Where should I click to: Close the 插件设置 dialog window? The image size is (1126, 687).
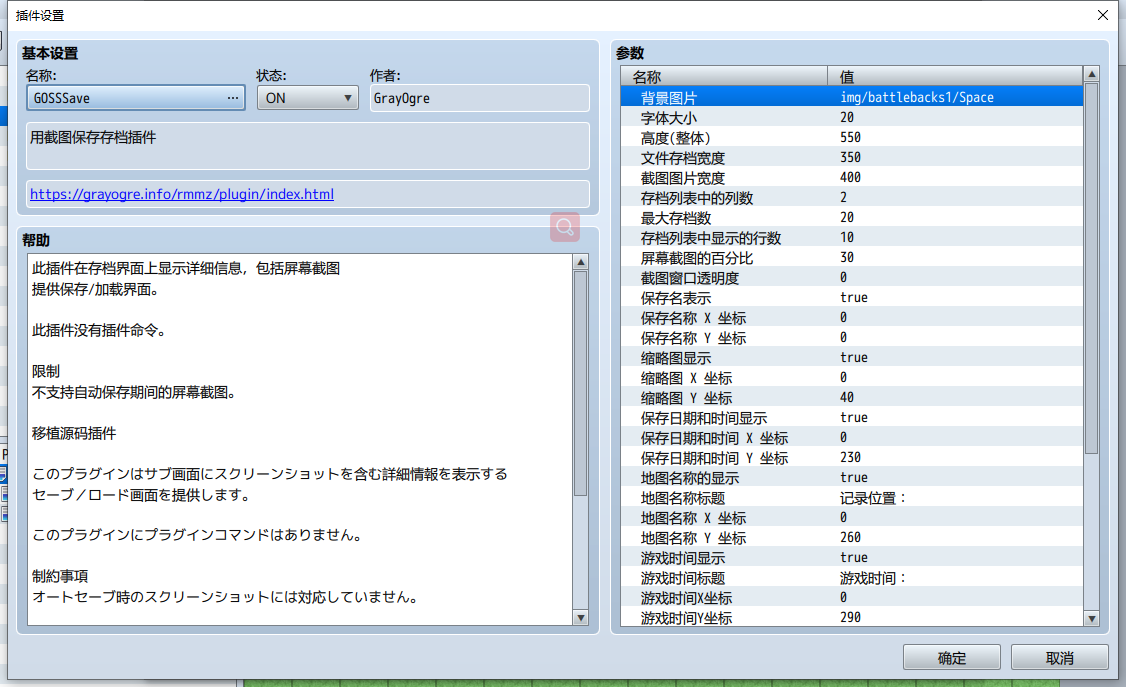pos(1103,15)
